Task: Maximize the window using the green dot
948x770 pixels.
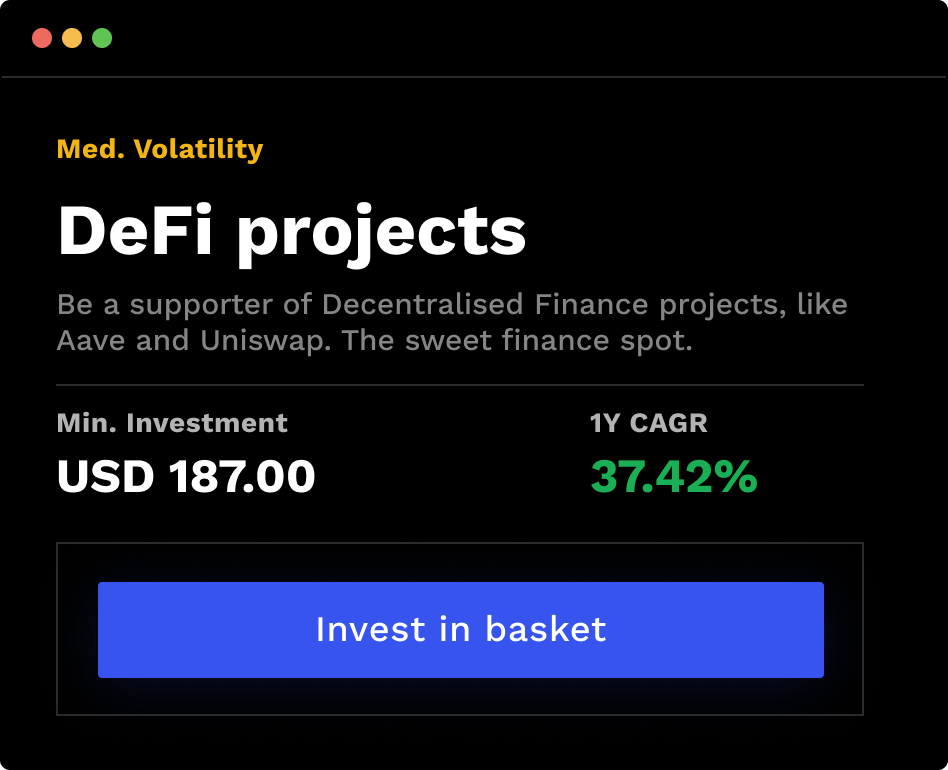Action: pyautogui.click(x=102, y=38)
